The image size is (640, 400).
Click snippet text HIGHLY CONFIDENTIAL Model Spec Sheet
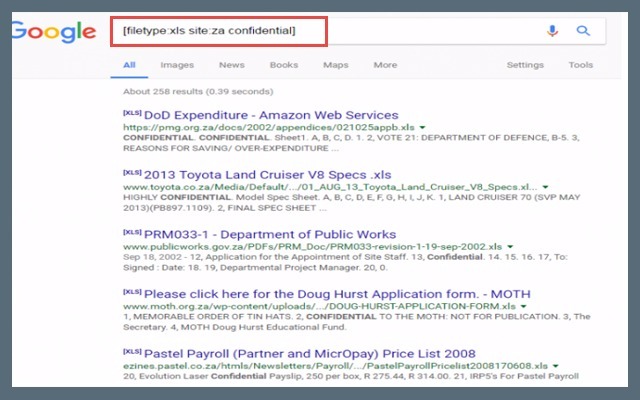(x=351, y=202)
